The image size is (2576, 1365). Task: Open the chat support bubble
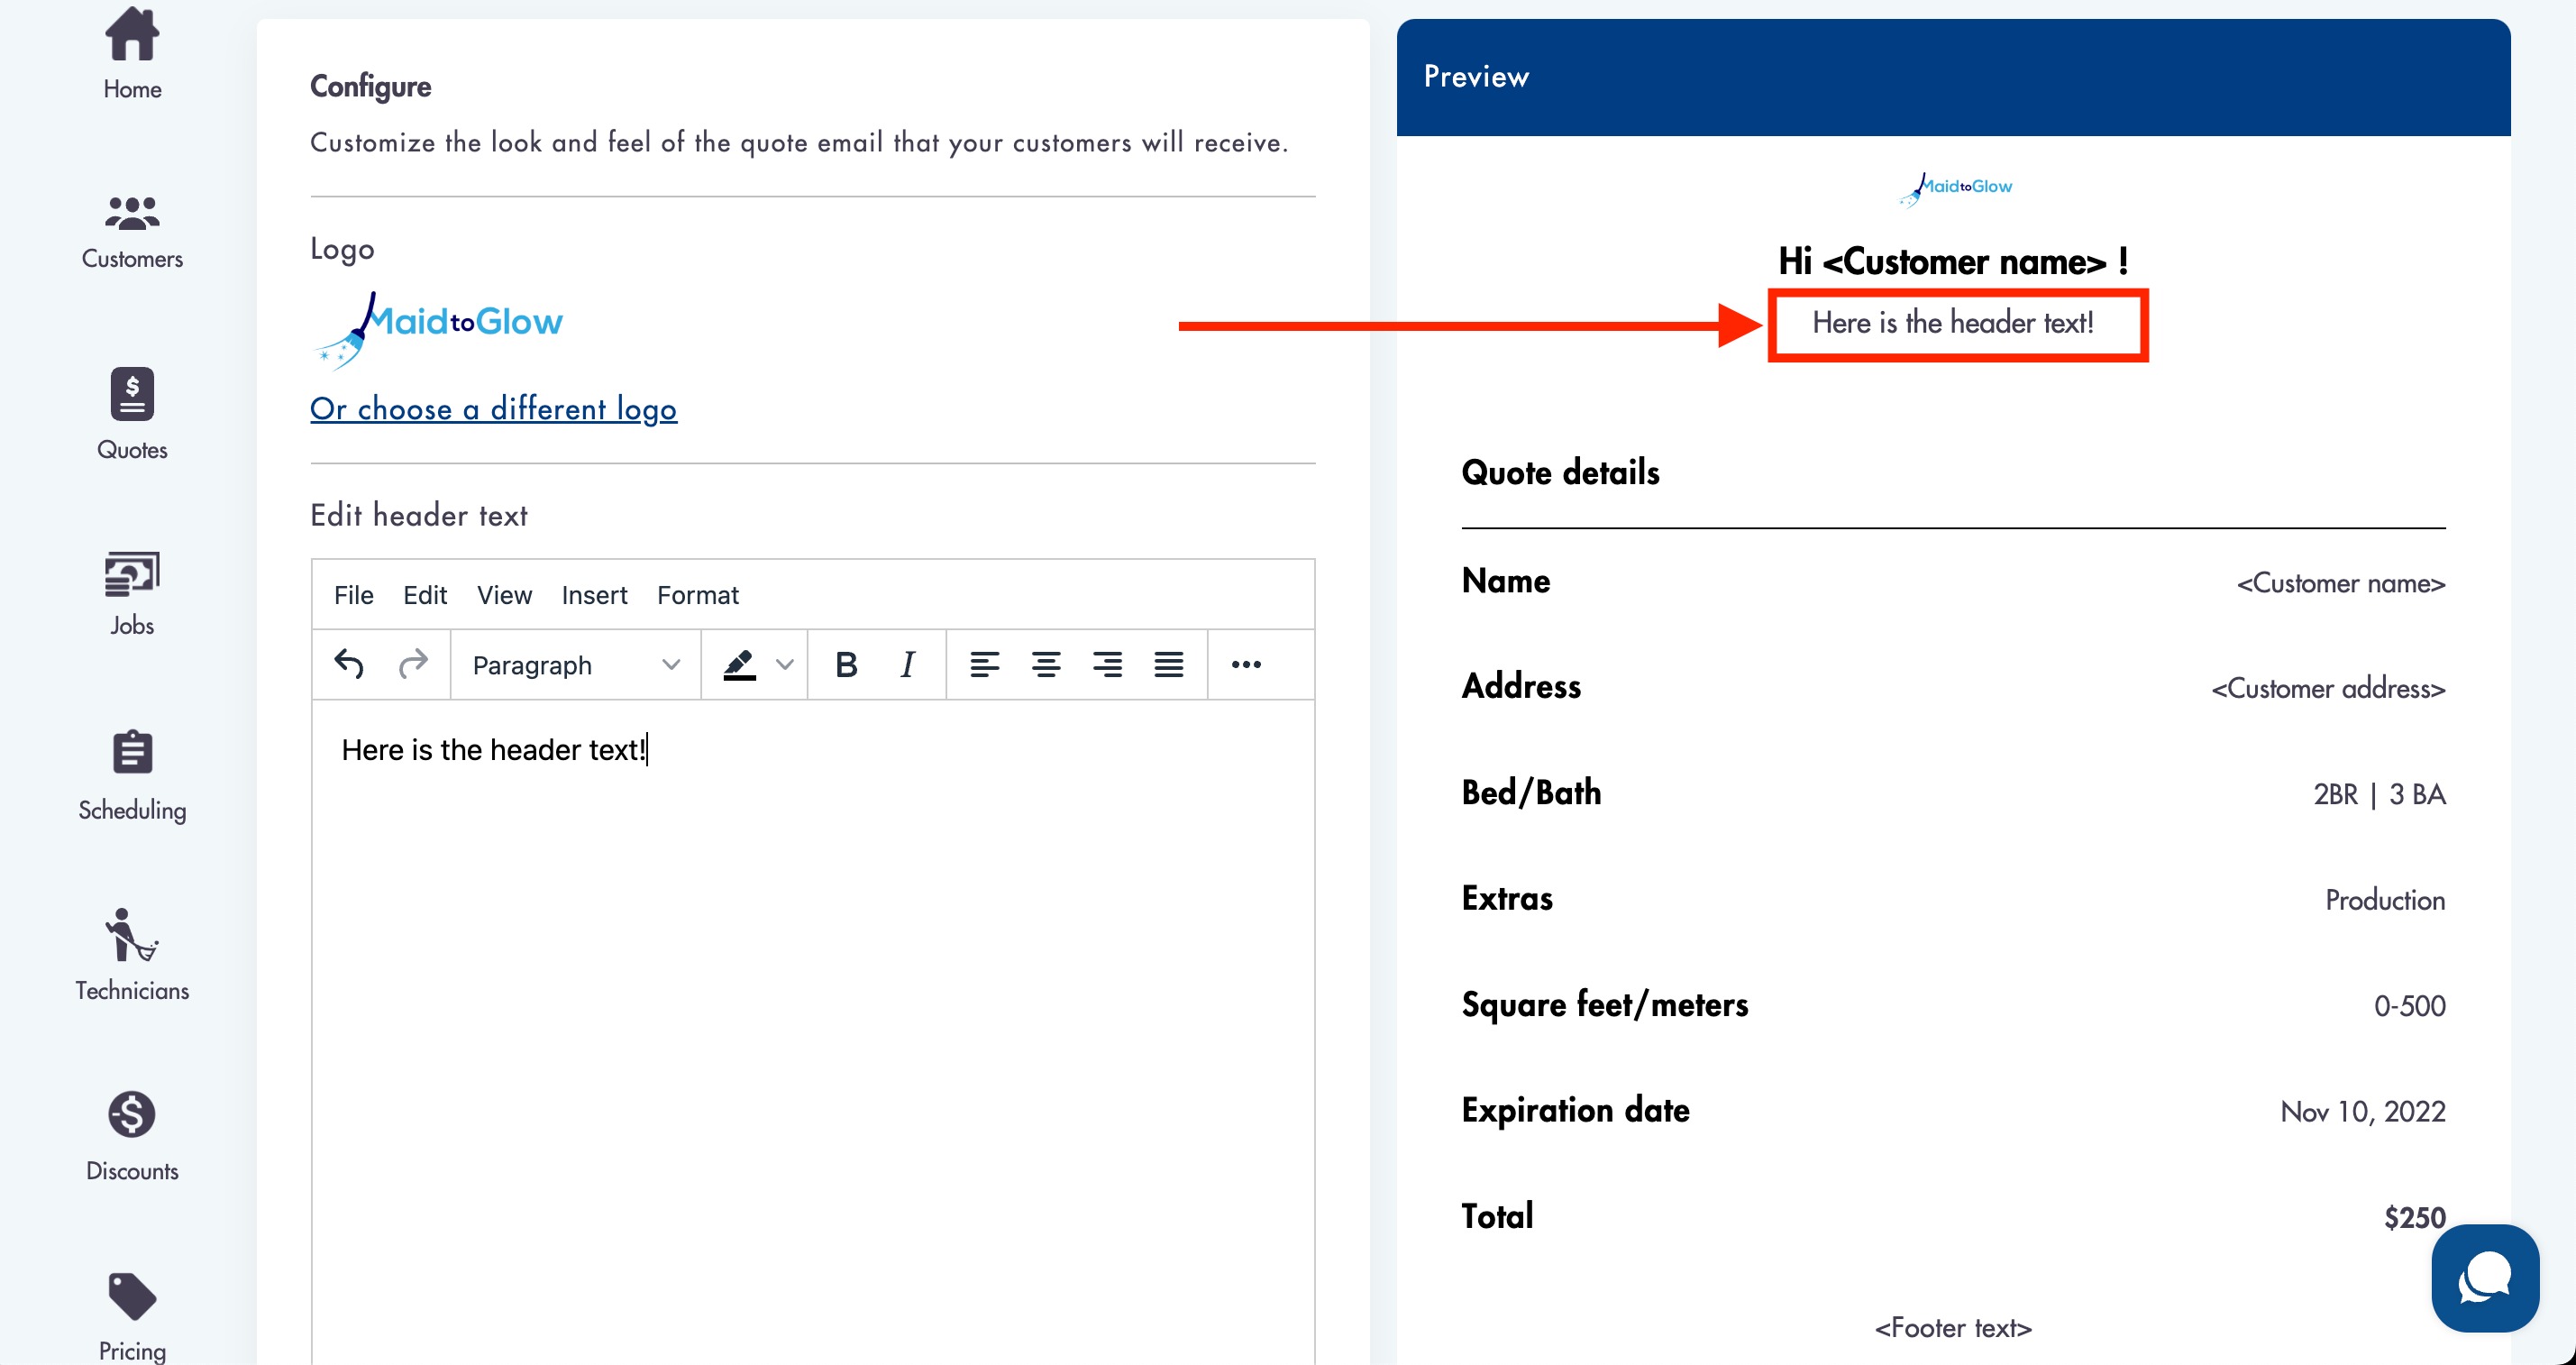tap(2485, 1278)
